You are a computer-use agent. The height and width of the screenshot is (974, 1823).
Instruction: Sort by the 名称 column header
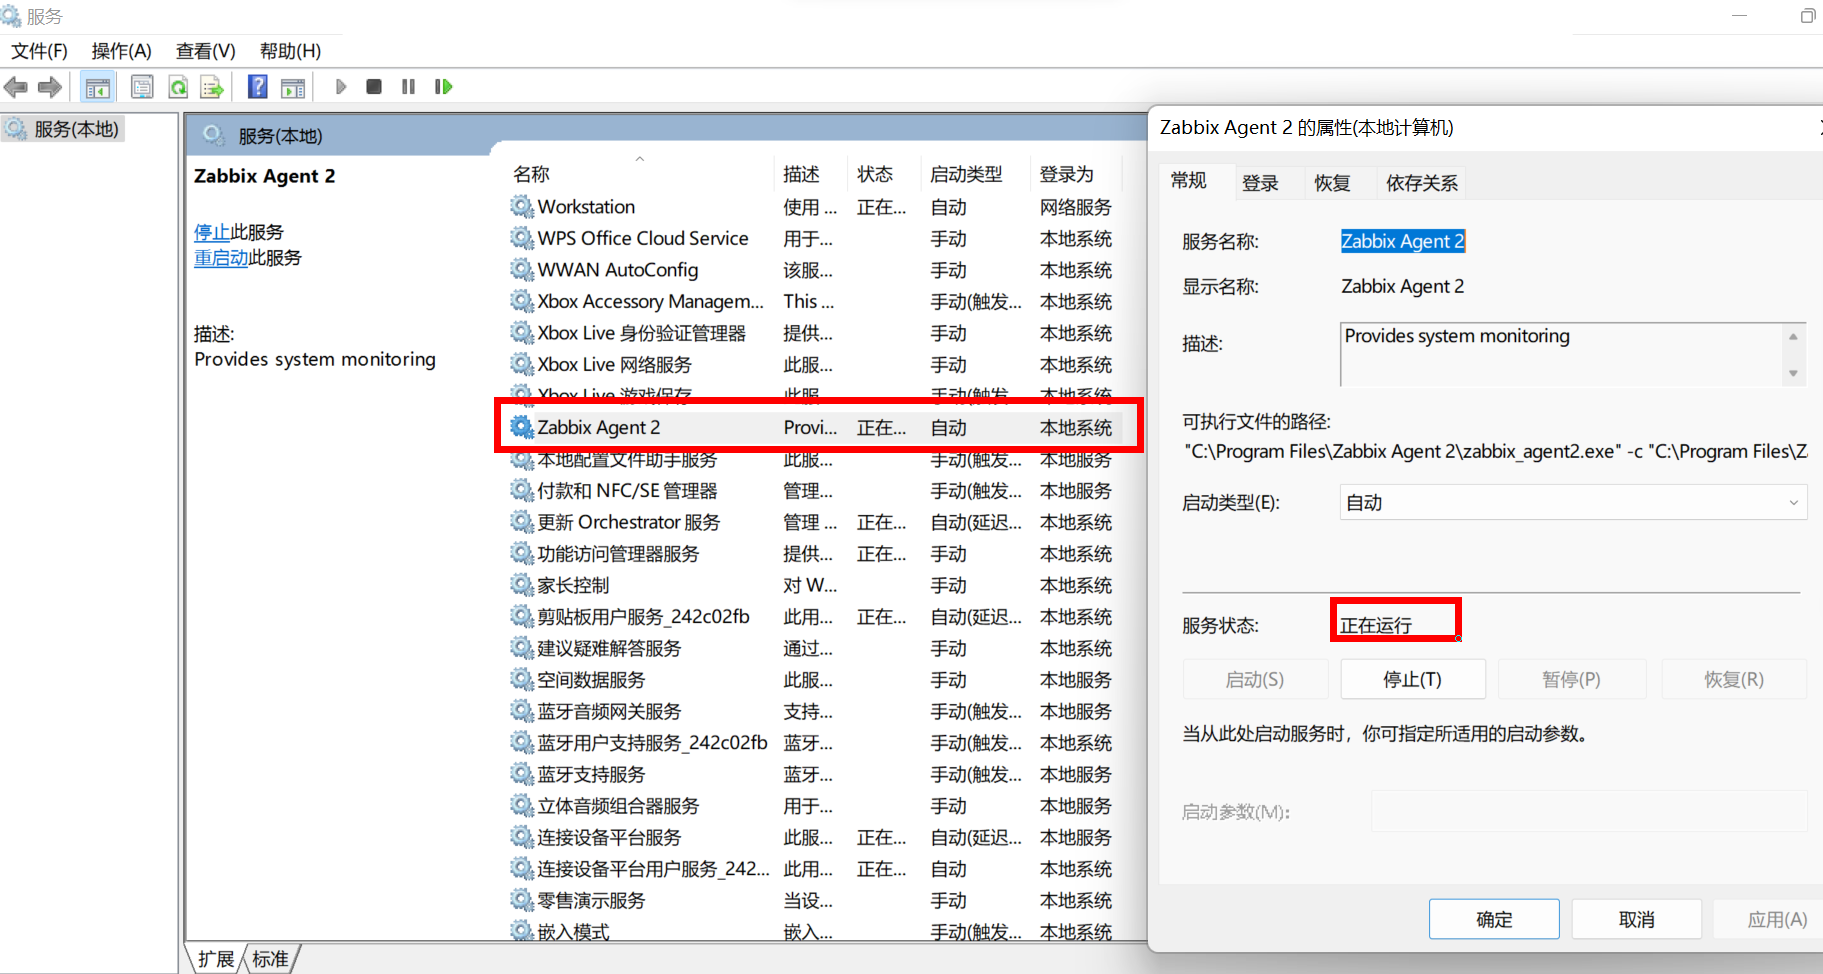coord(640,174)
